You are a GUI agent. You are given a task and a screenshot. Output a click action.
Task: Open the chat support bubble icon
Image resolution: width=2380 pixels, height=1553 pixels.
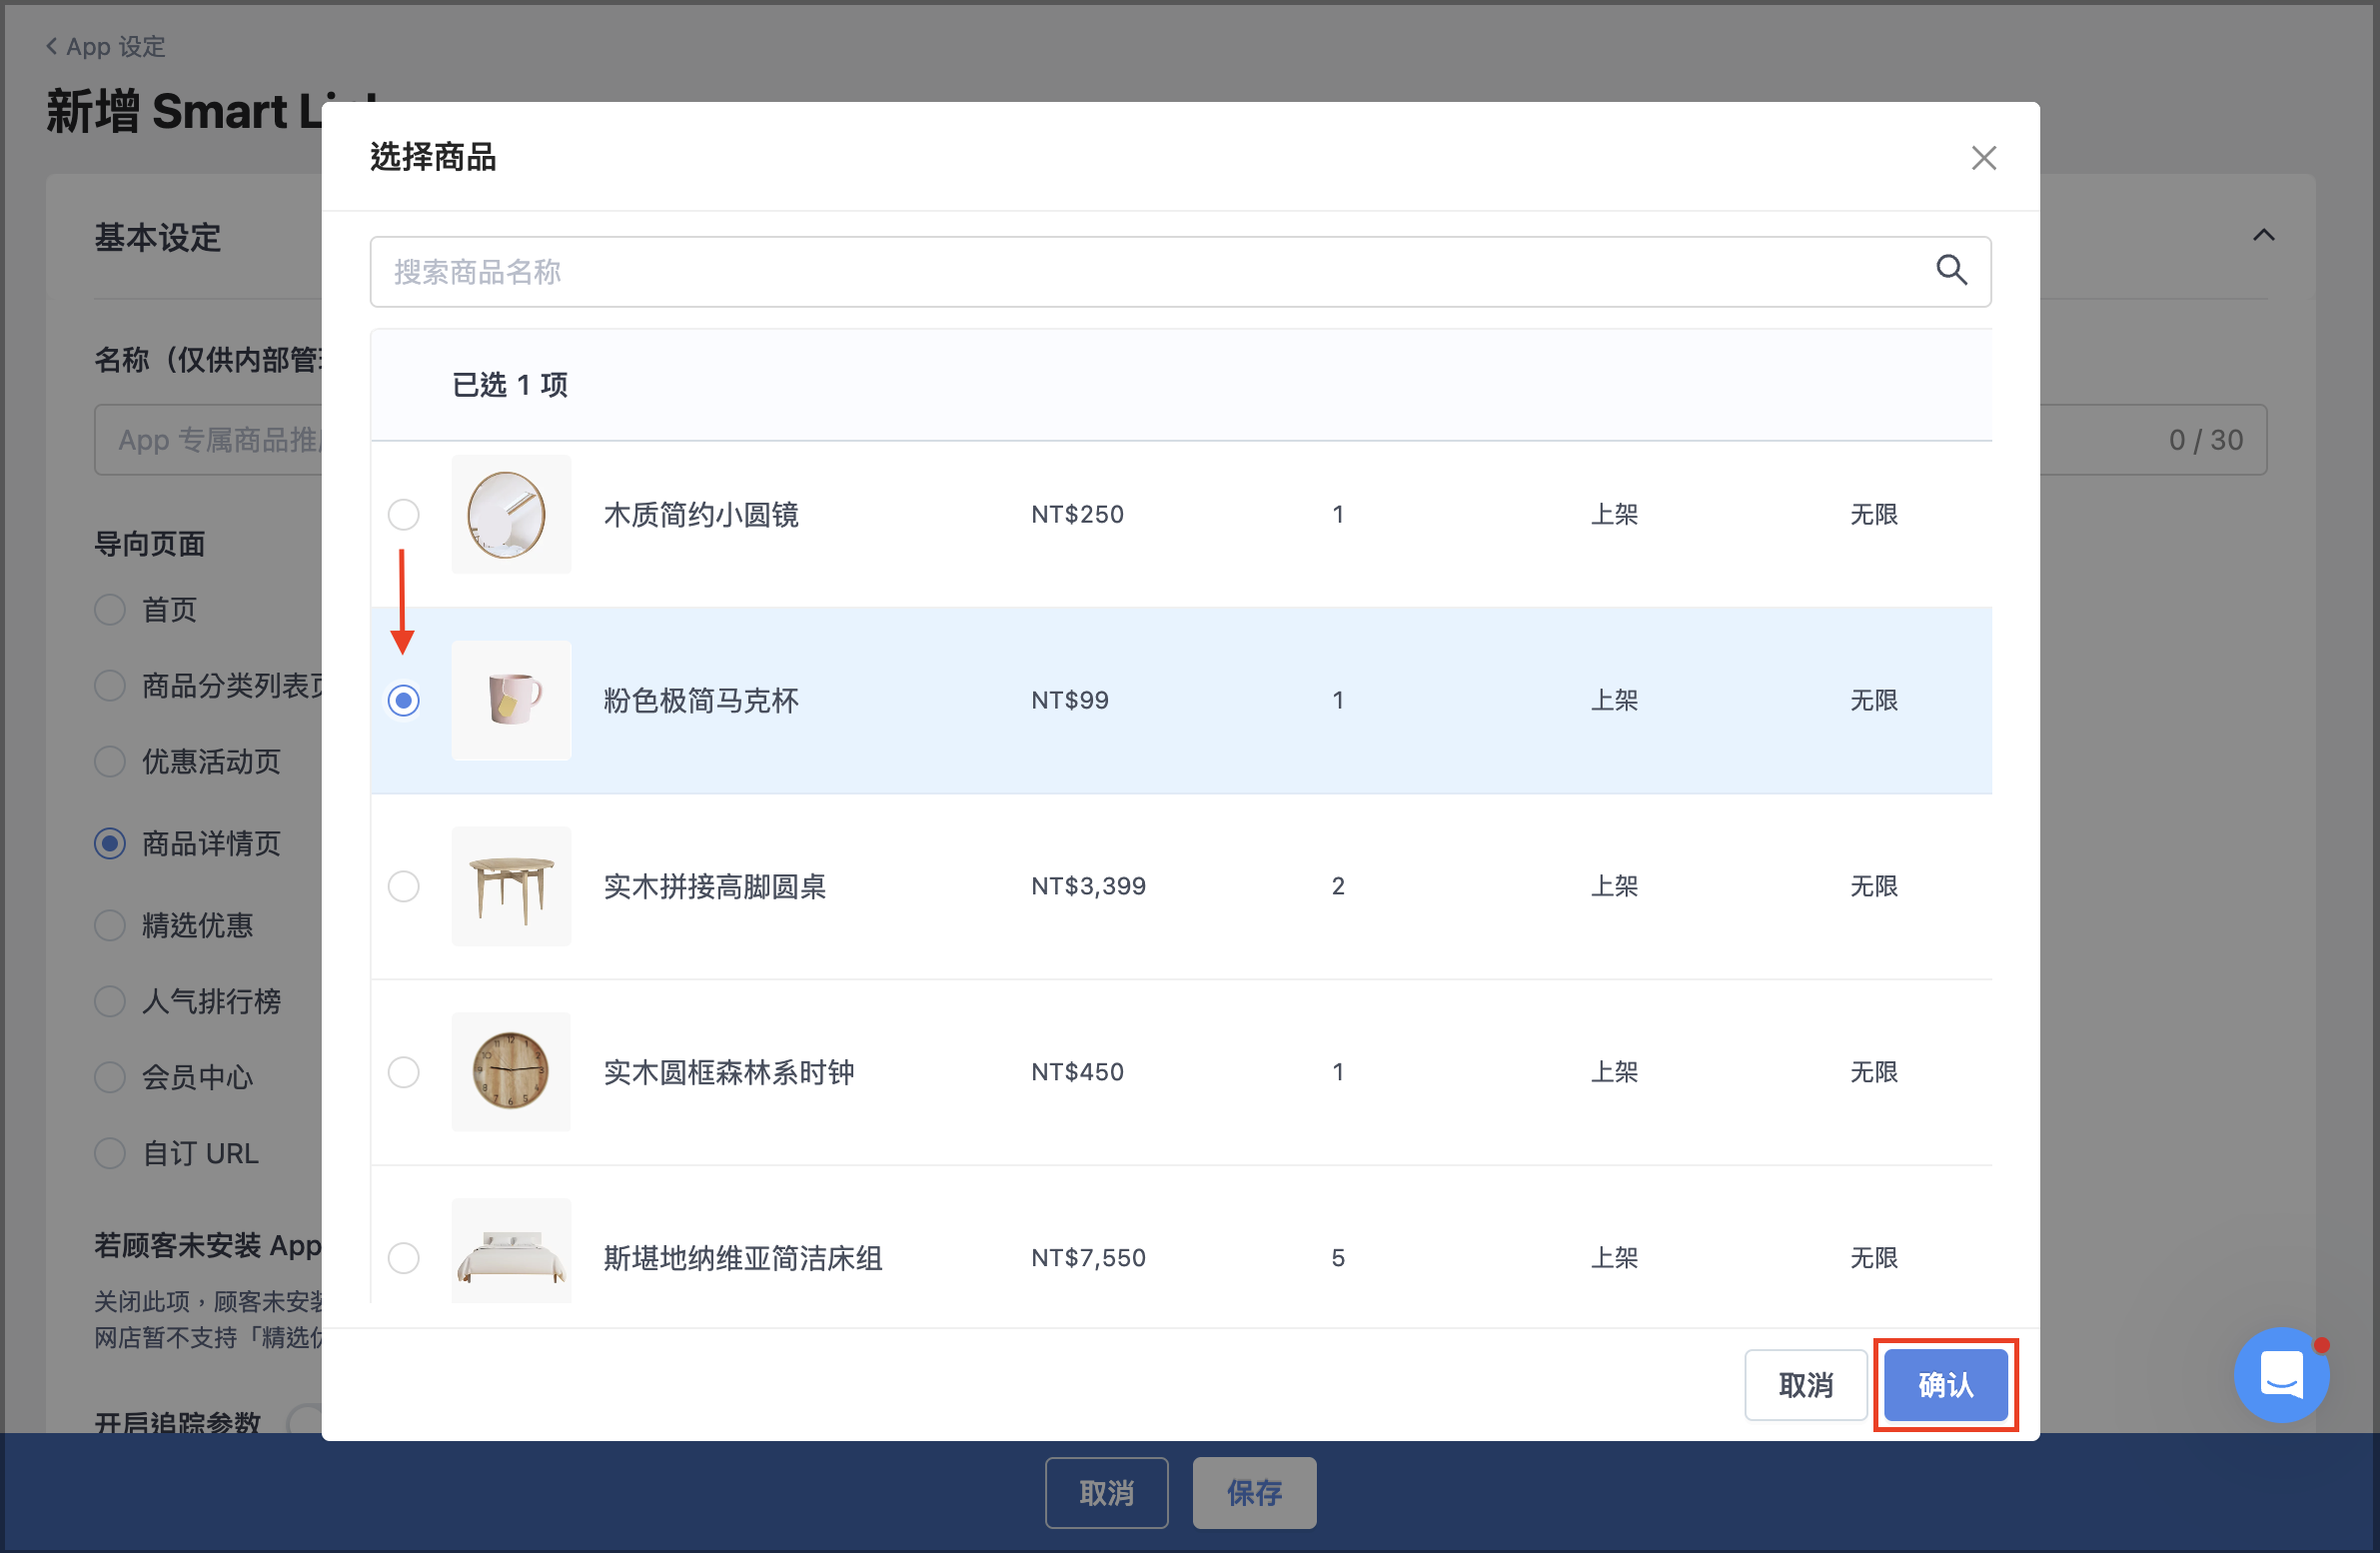2281,1375
